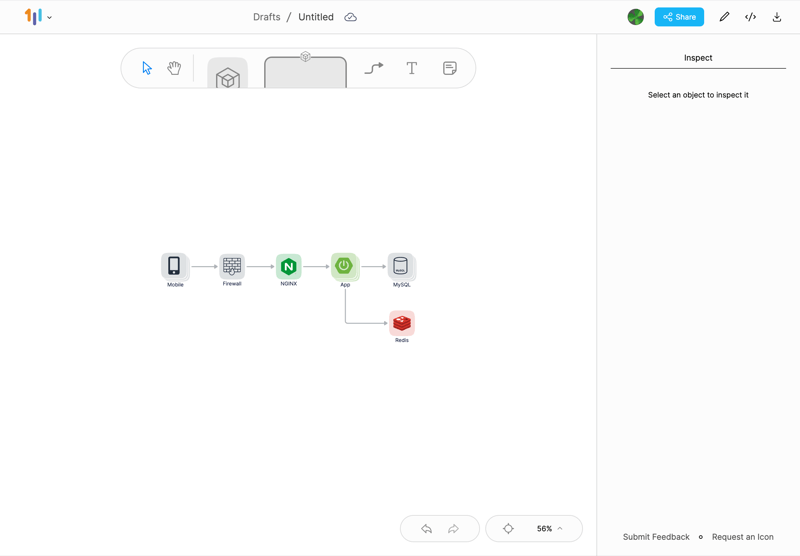Image resolution: width=800 pixels, height=556 pixels.
Task: Select the Mobile node icon
Action: coord(174,266)
